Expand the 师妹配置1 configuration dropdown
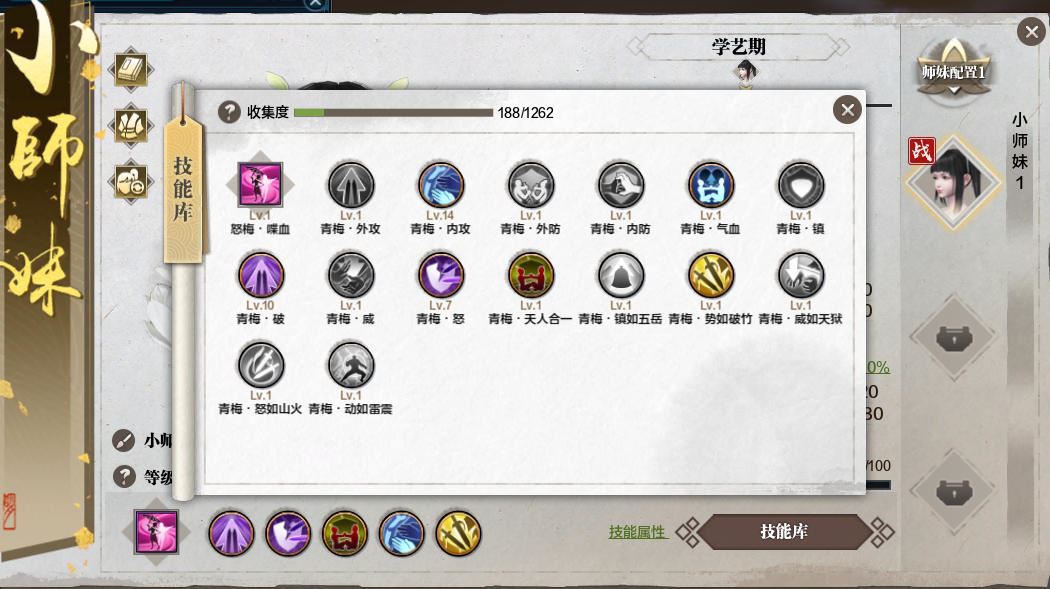 pyautogui.click(x=954, y=73)
